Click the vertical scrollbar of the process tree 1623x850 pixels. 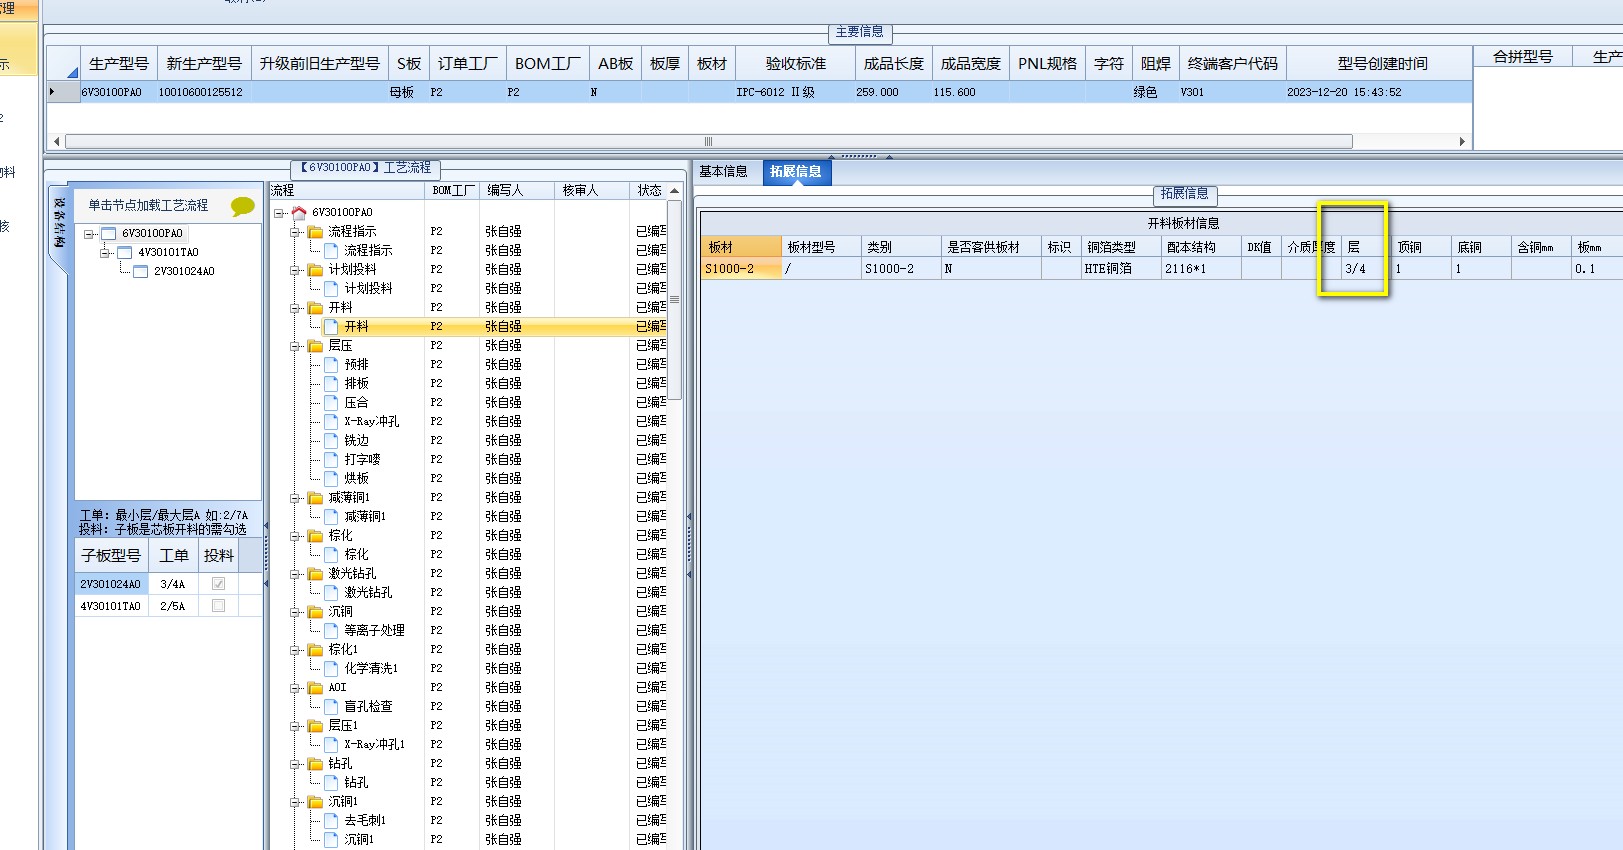tap(675, 300)
